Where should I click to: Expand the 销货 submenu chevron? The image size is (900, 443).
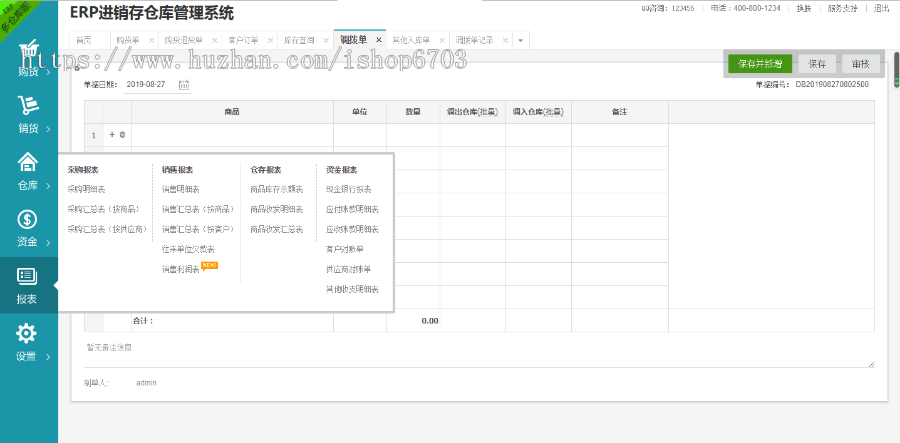[x=48, y=129]
